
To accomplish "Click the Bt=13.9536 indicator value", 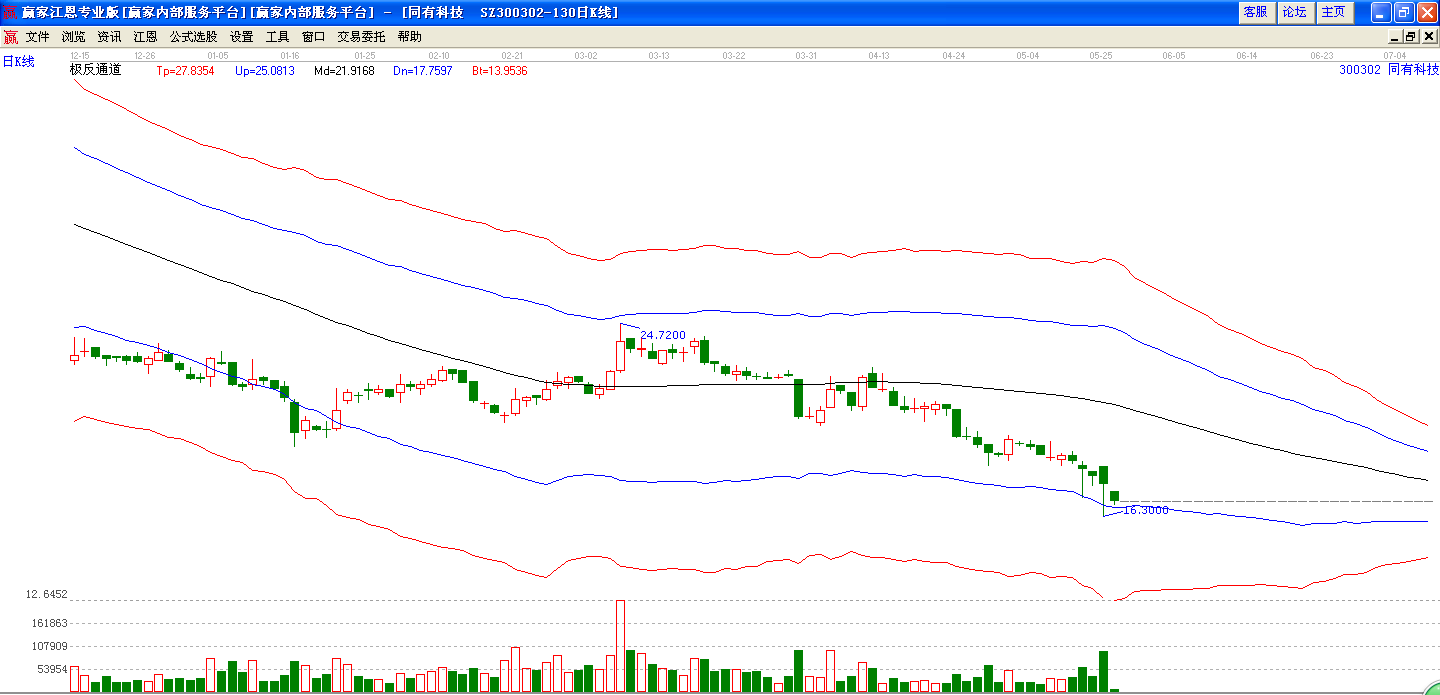I will (500, 71).
